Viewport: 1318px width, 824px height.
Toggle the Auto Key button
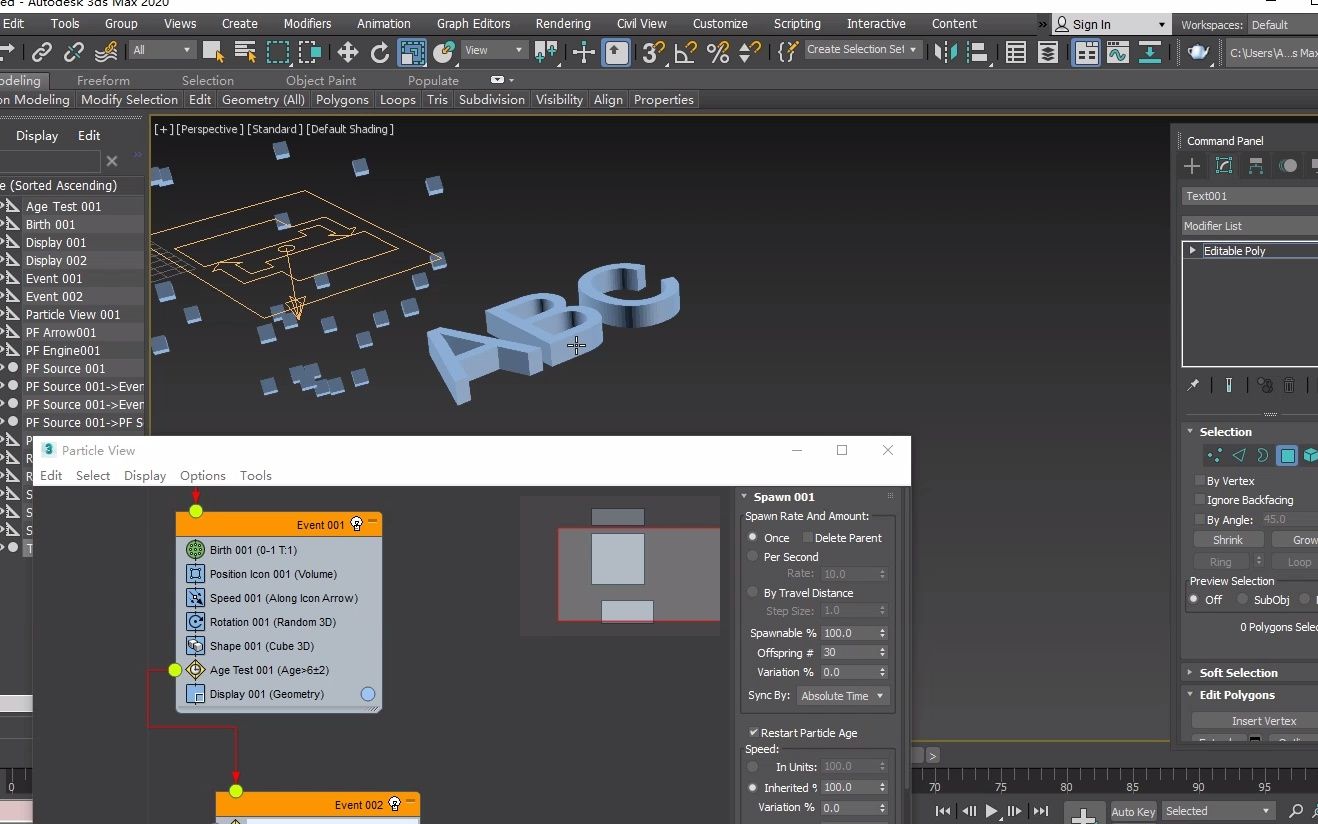1133,811
